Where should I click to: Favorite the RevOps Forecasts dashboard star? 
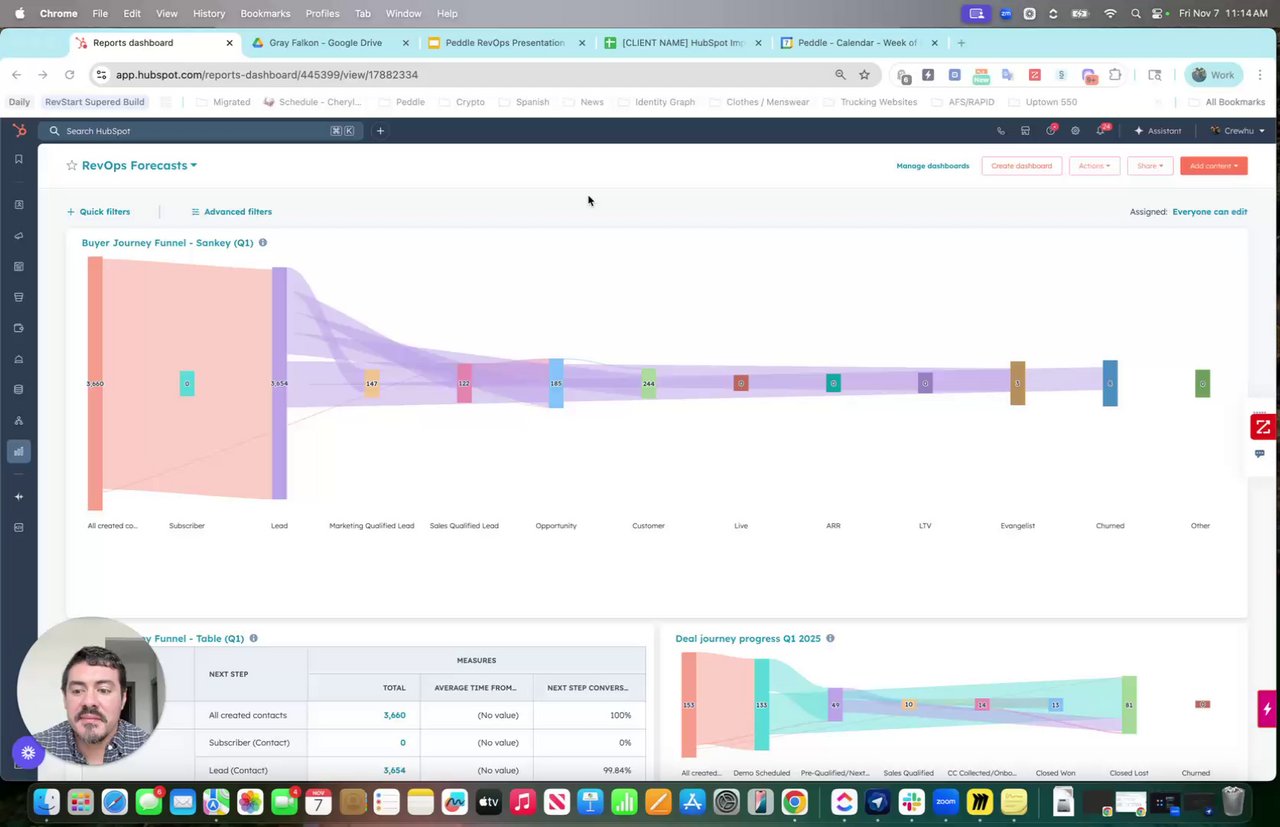tap(71, 166)
